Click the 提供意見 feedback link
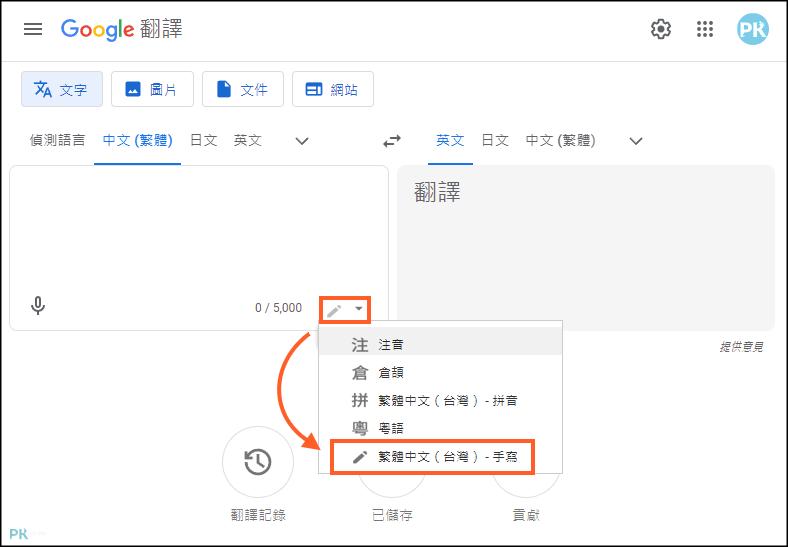Image resolution: width=788 pixels, height=547 pixels. (741, 346)
